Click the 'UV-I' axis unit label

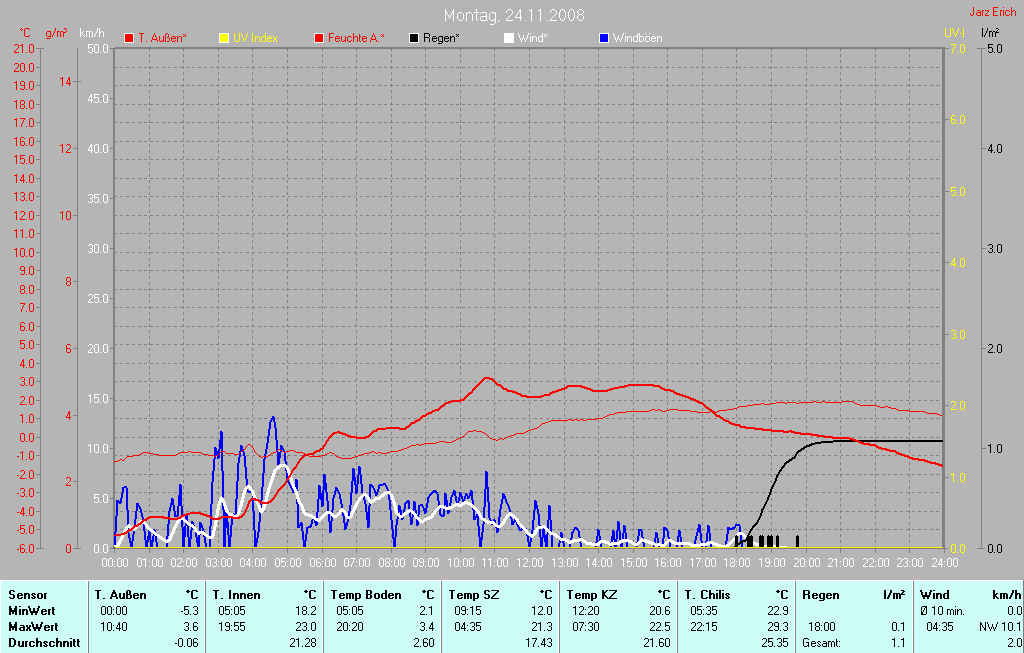pyautogui.click(x=954, y=33)
